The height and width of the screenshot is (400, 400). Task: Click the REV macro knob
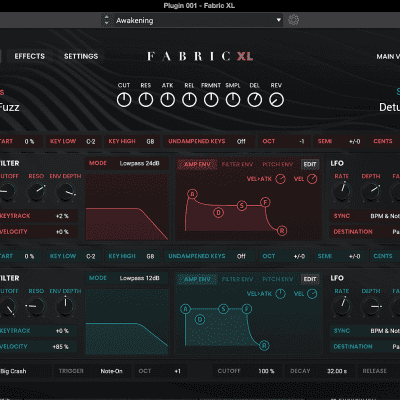coord(276,100)
